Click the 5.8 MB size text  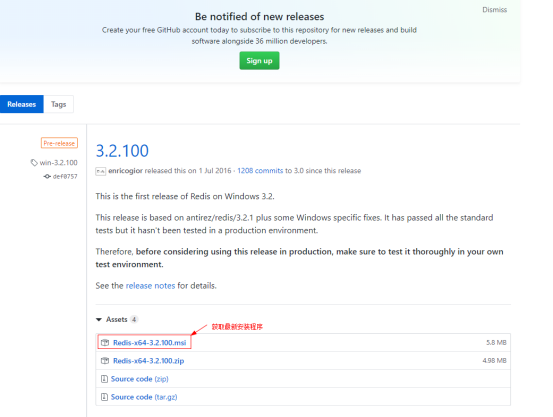(x=496, y=343)
